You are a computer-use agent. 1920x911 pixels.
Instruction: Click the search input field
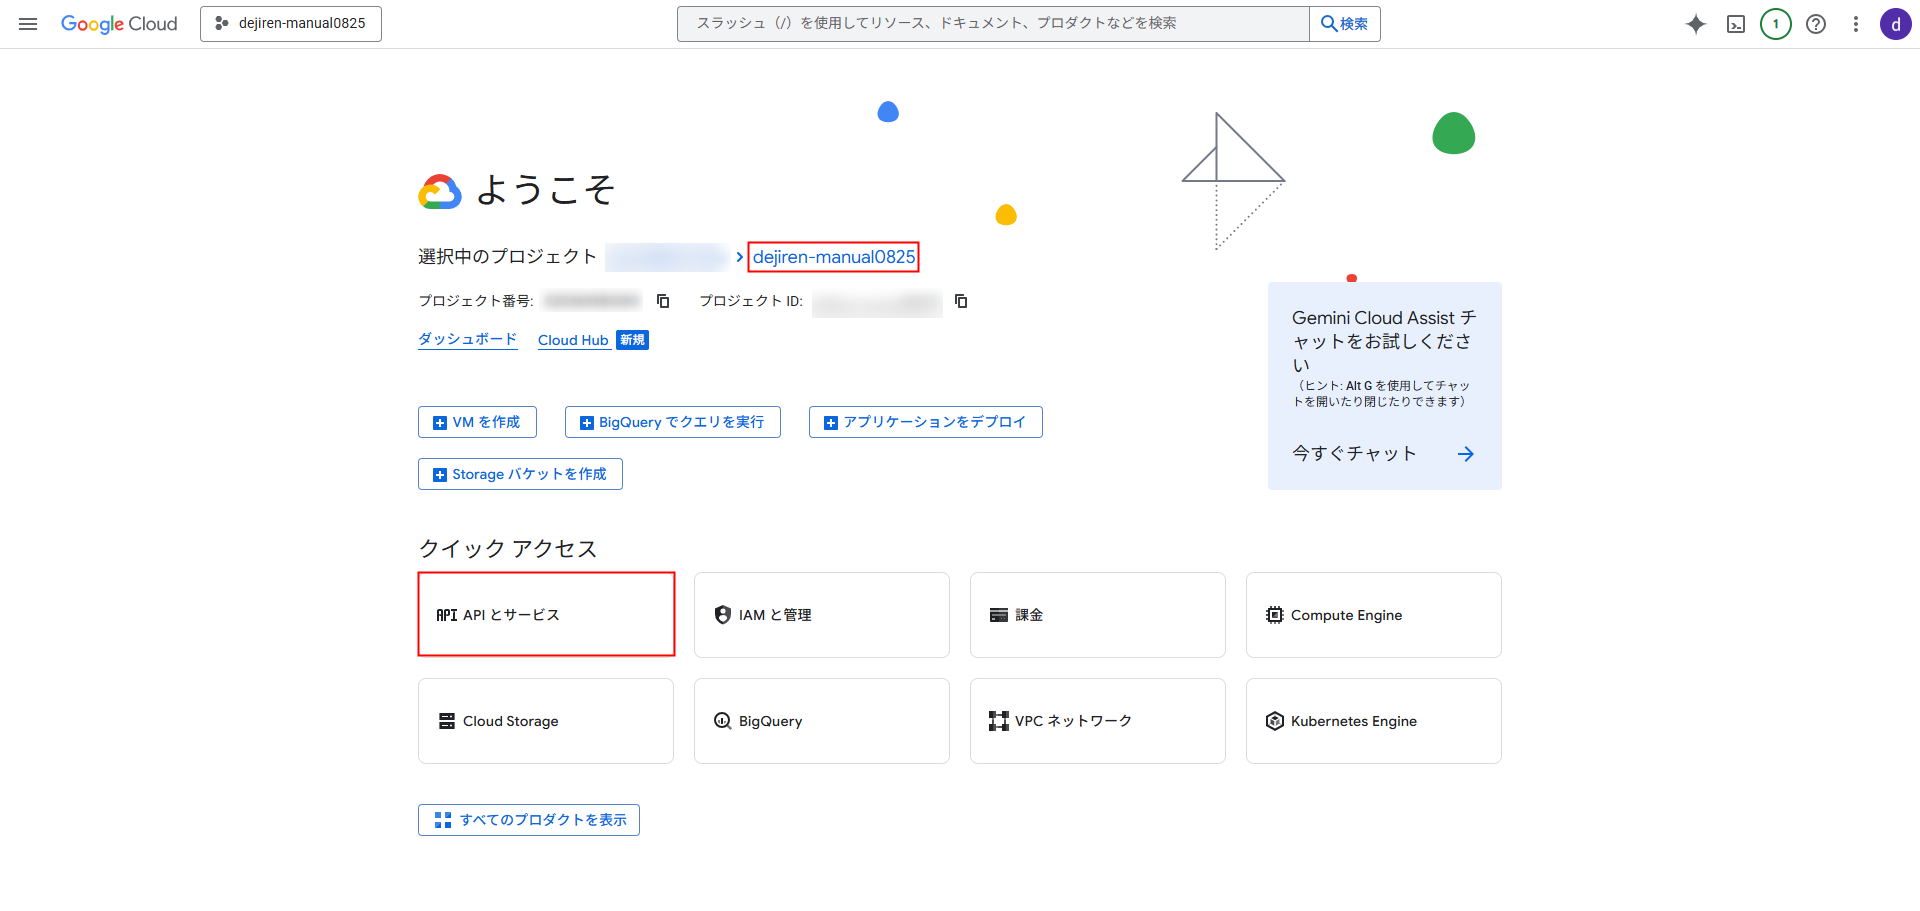[992, 24]
